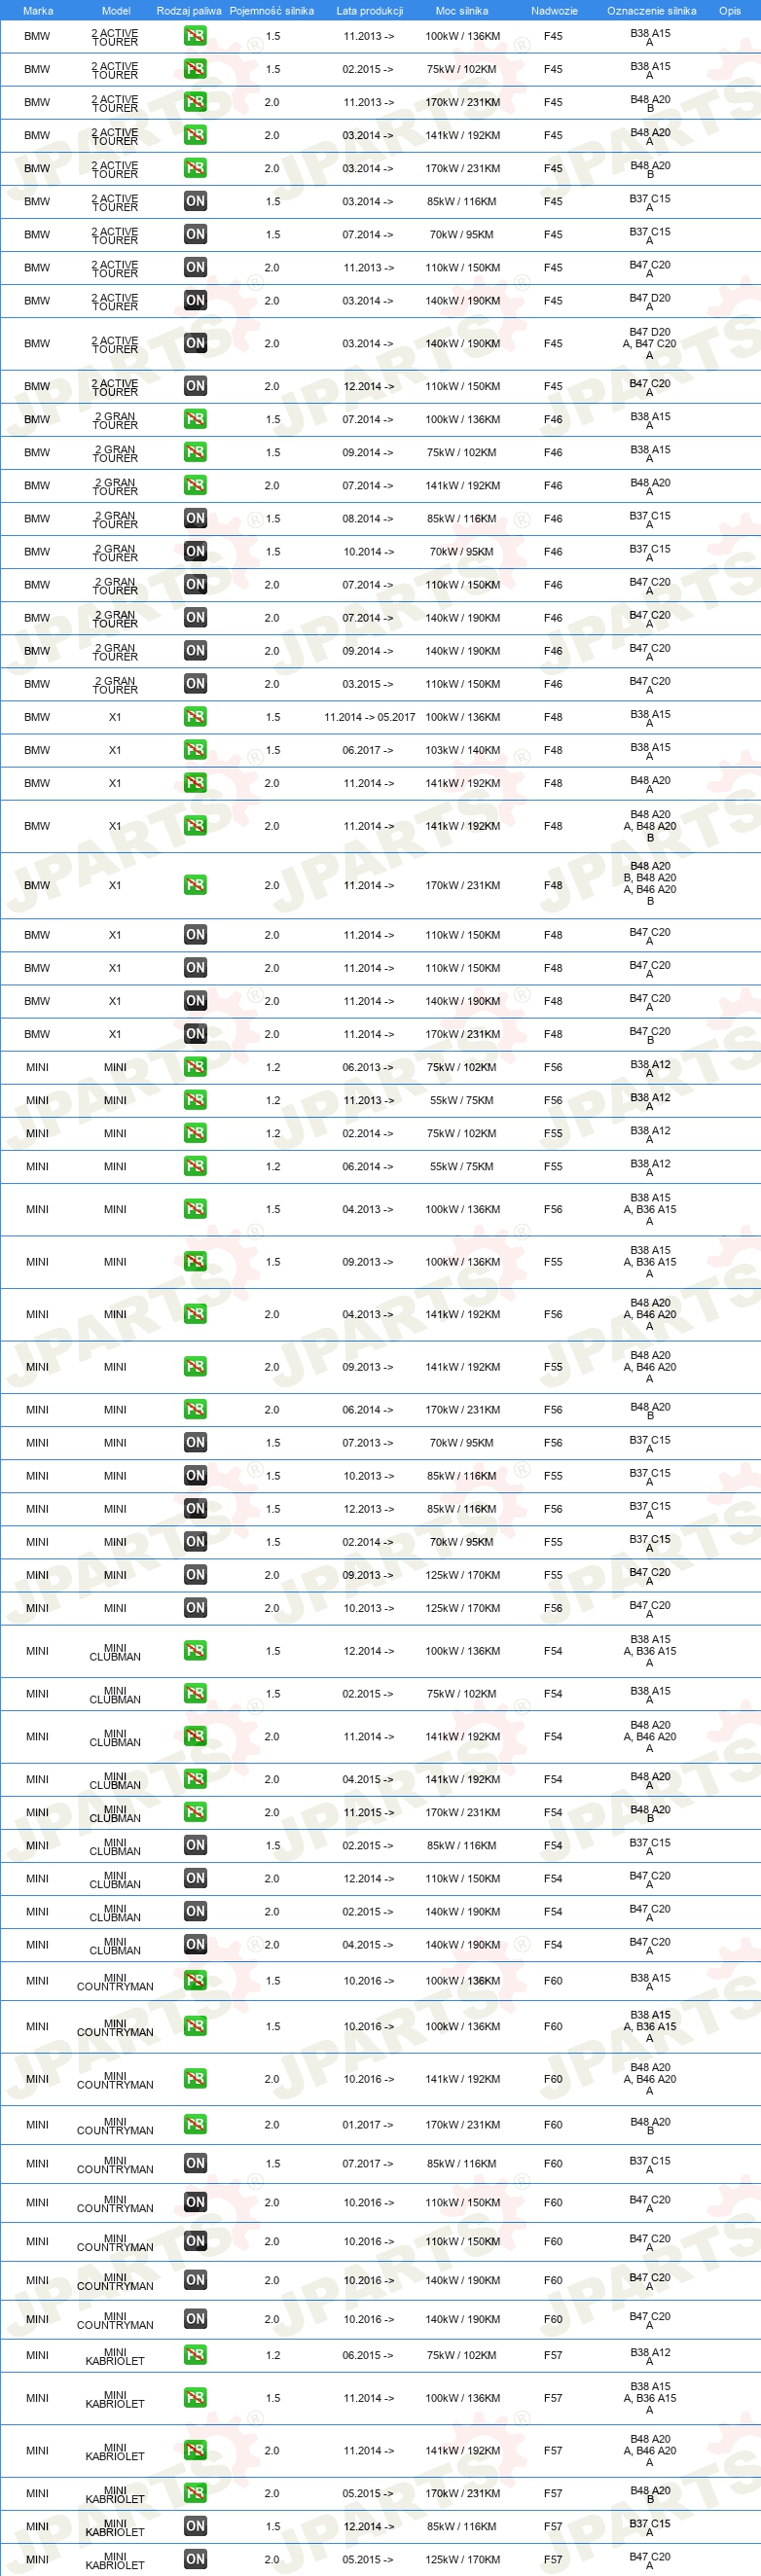The height and width of the screenshot is (2576, 761).
Task: Click petrol icon for 2 Gran Tourer 141kW/192KM
Action: pyautogui.click(x=195, y=485)
